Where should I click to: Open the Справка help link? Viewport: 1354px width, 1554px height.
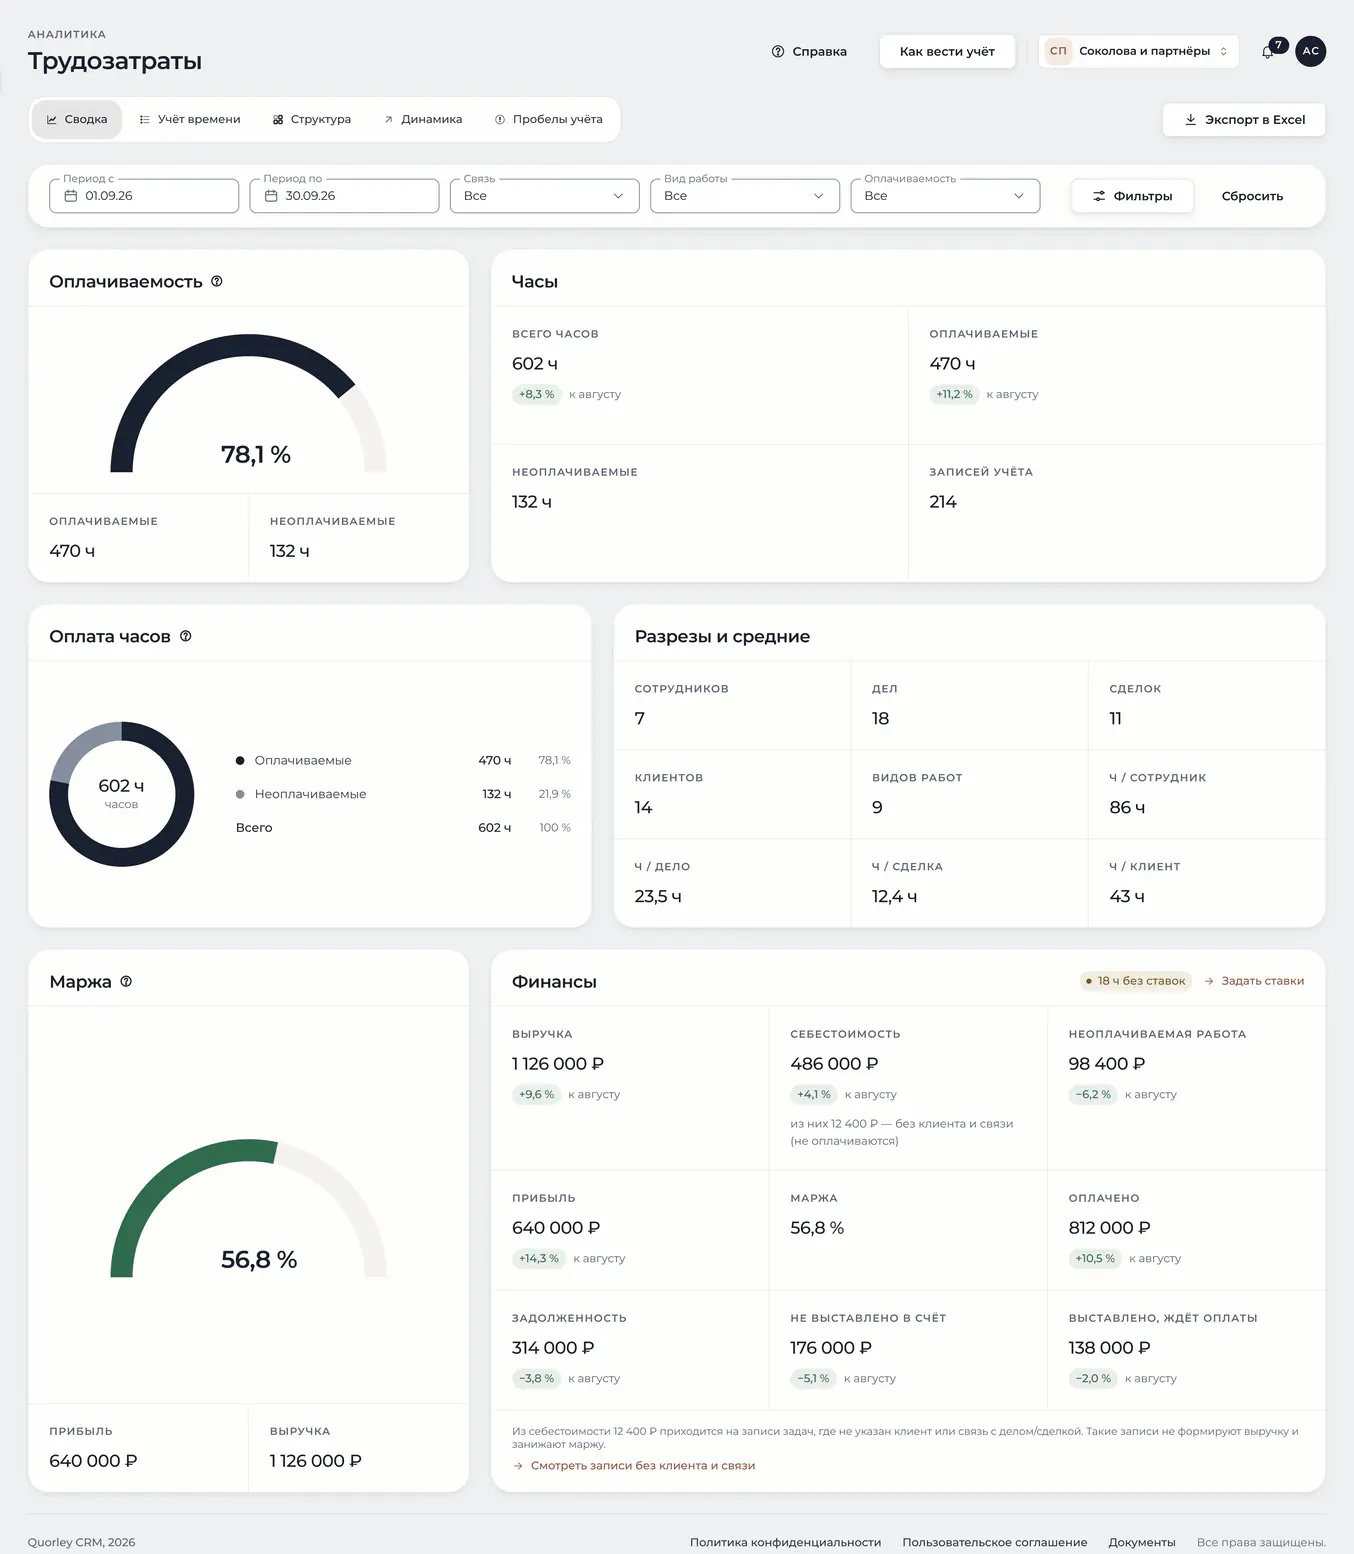[809, 51]
